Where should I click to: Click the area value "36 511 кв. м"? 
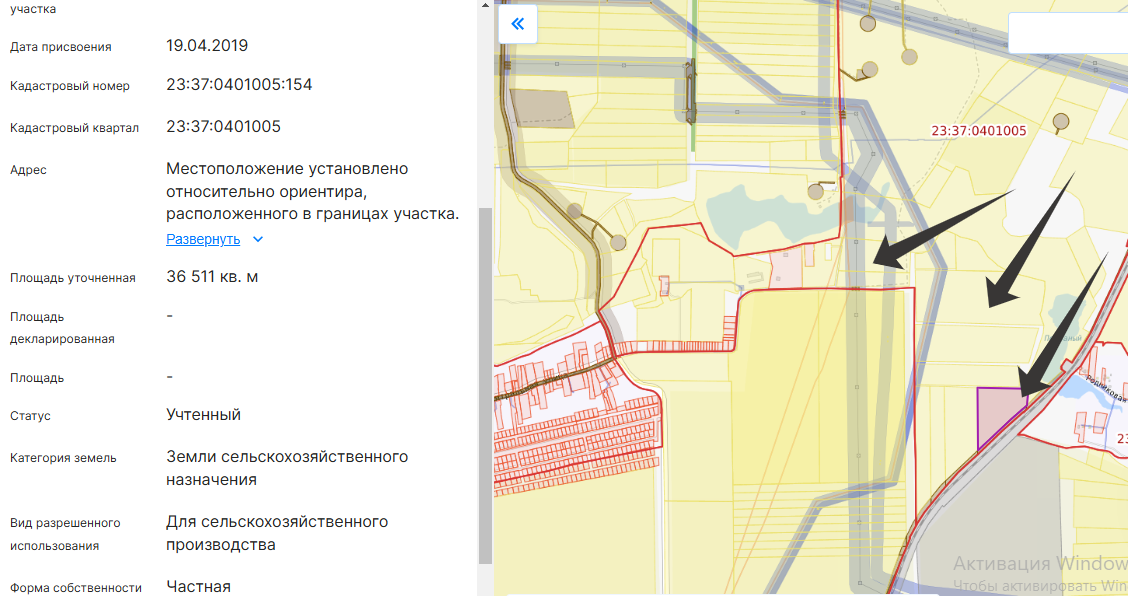coord(212,276)
